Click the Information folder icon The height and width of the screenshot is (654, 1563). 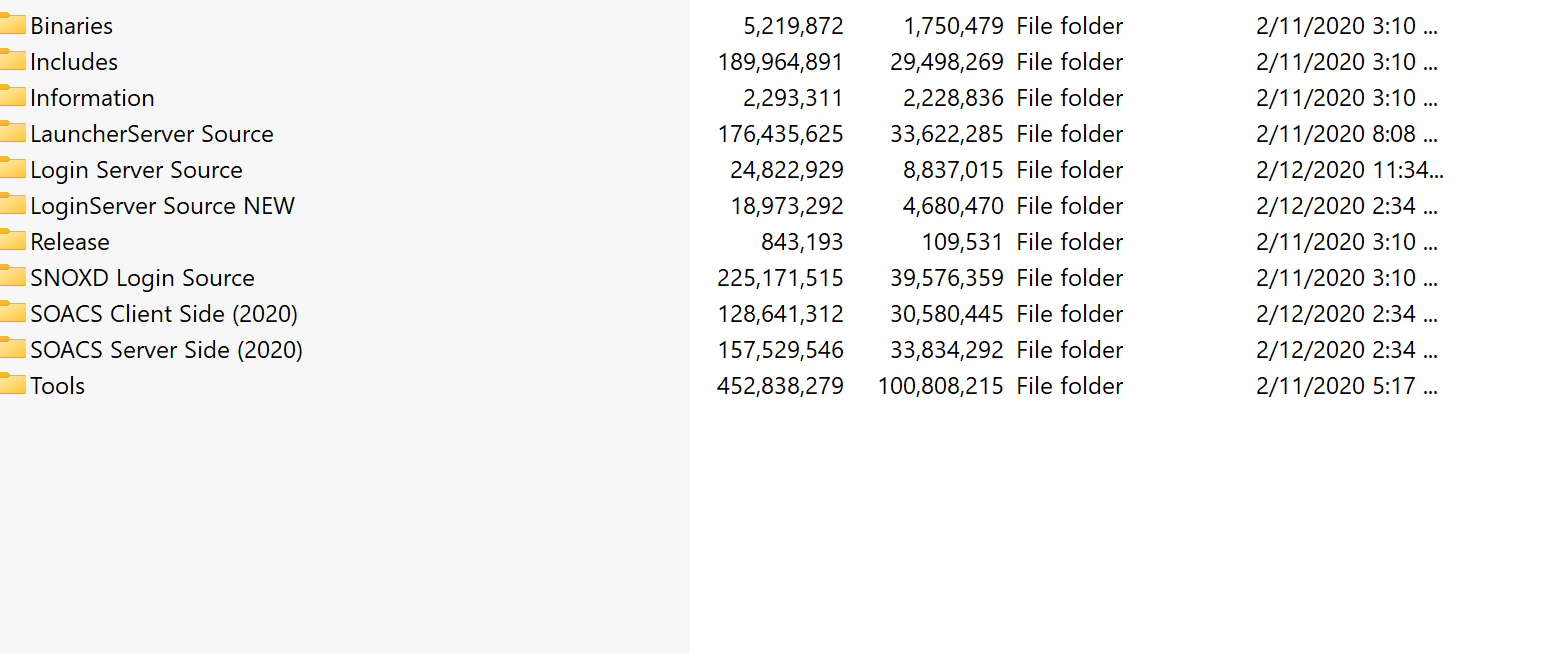[12, 98]
